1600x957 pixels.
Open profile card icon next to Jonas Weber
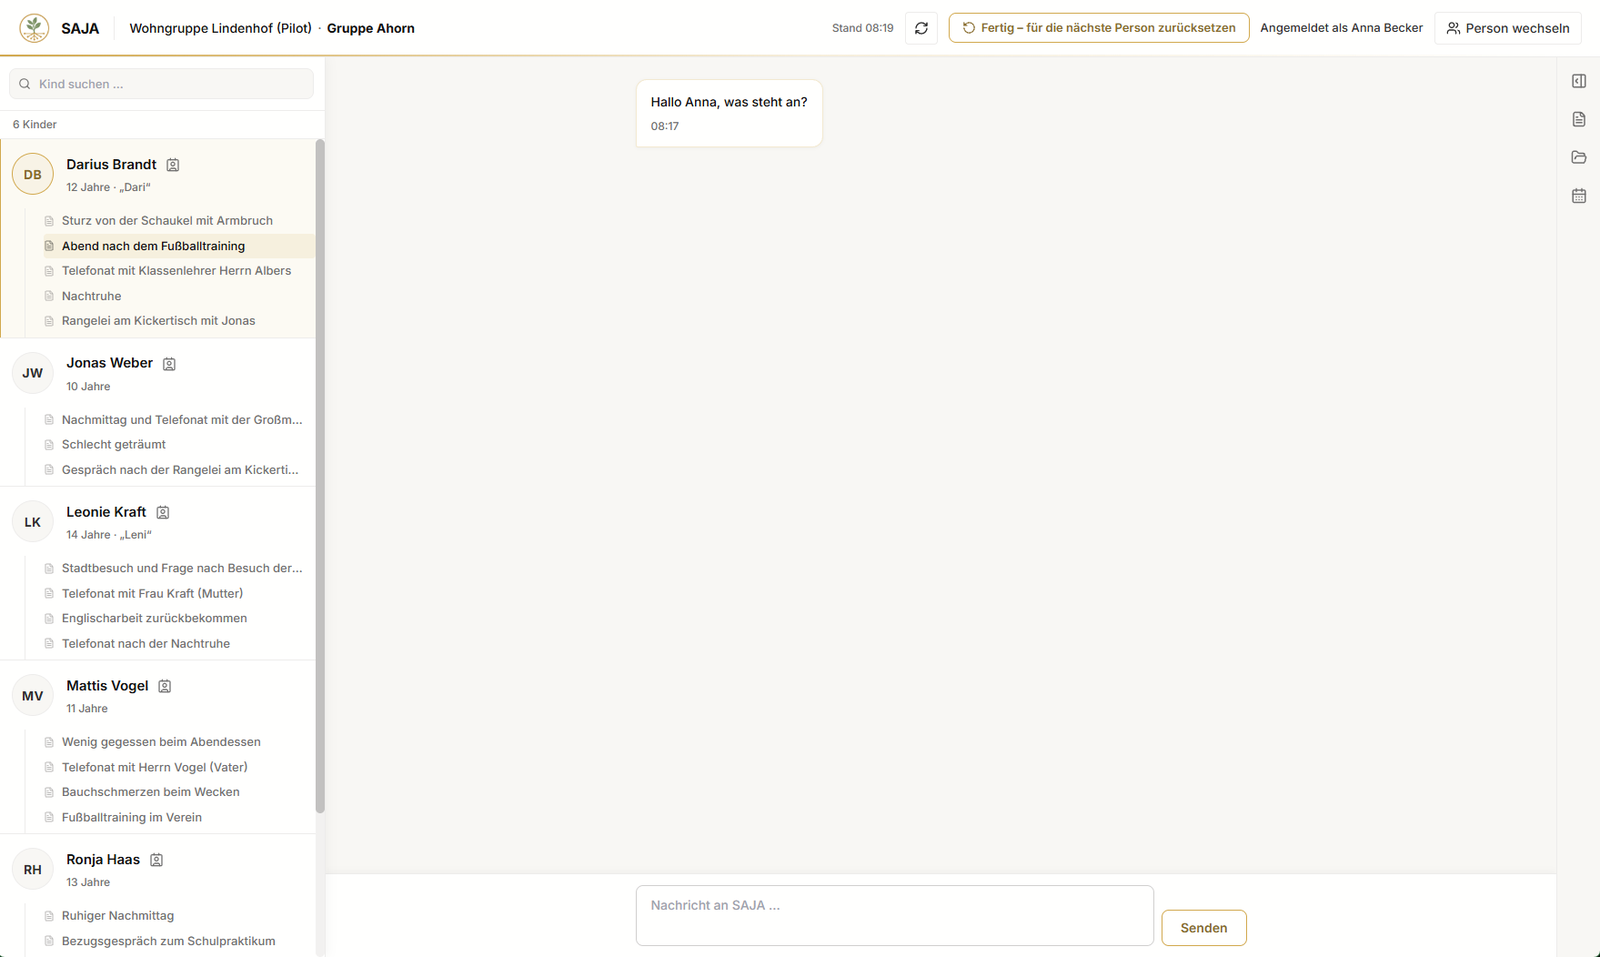169,364
